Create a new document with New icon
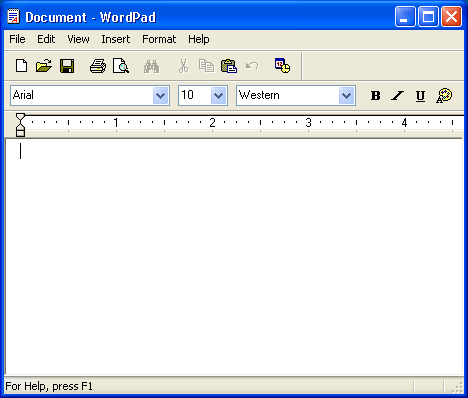The height and width of the screenshot is (398, 468). (x=22, y=66)
